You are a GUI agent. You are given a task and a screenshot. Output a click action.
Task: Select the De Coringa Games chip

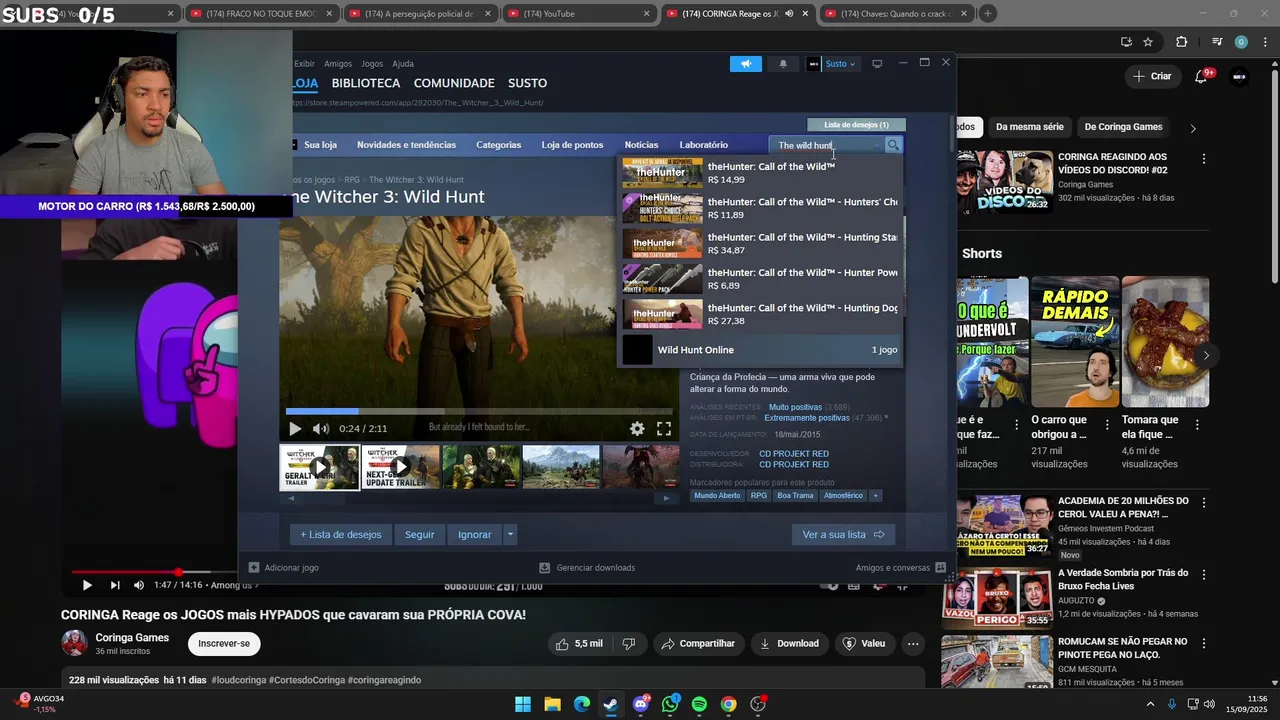pyautogui.click(x=1123, y=127)
